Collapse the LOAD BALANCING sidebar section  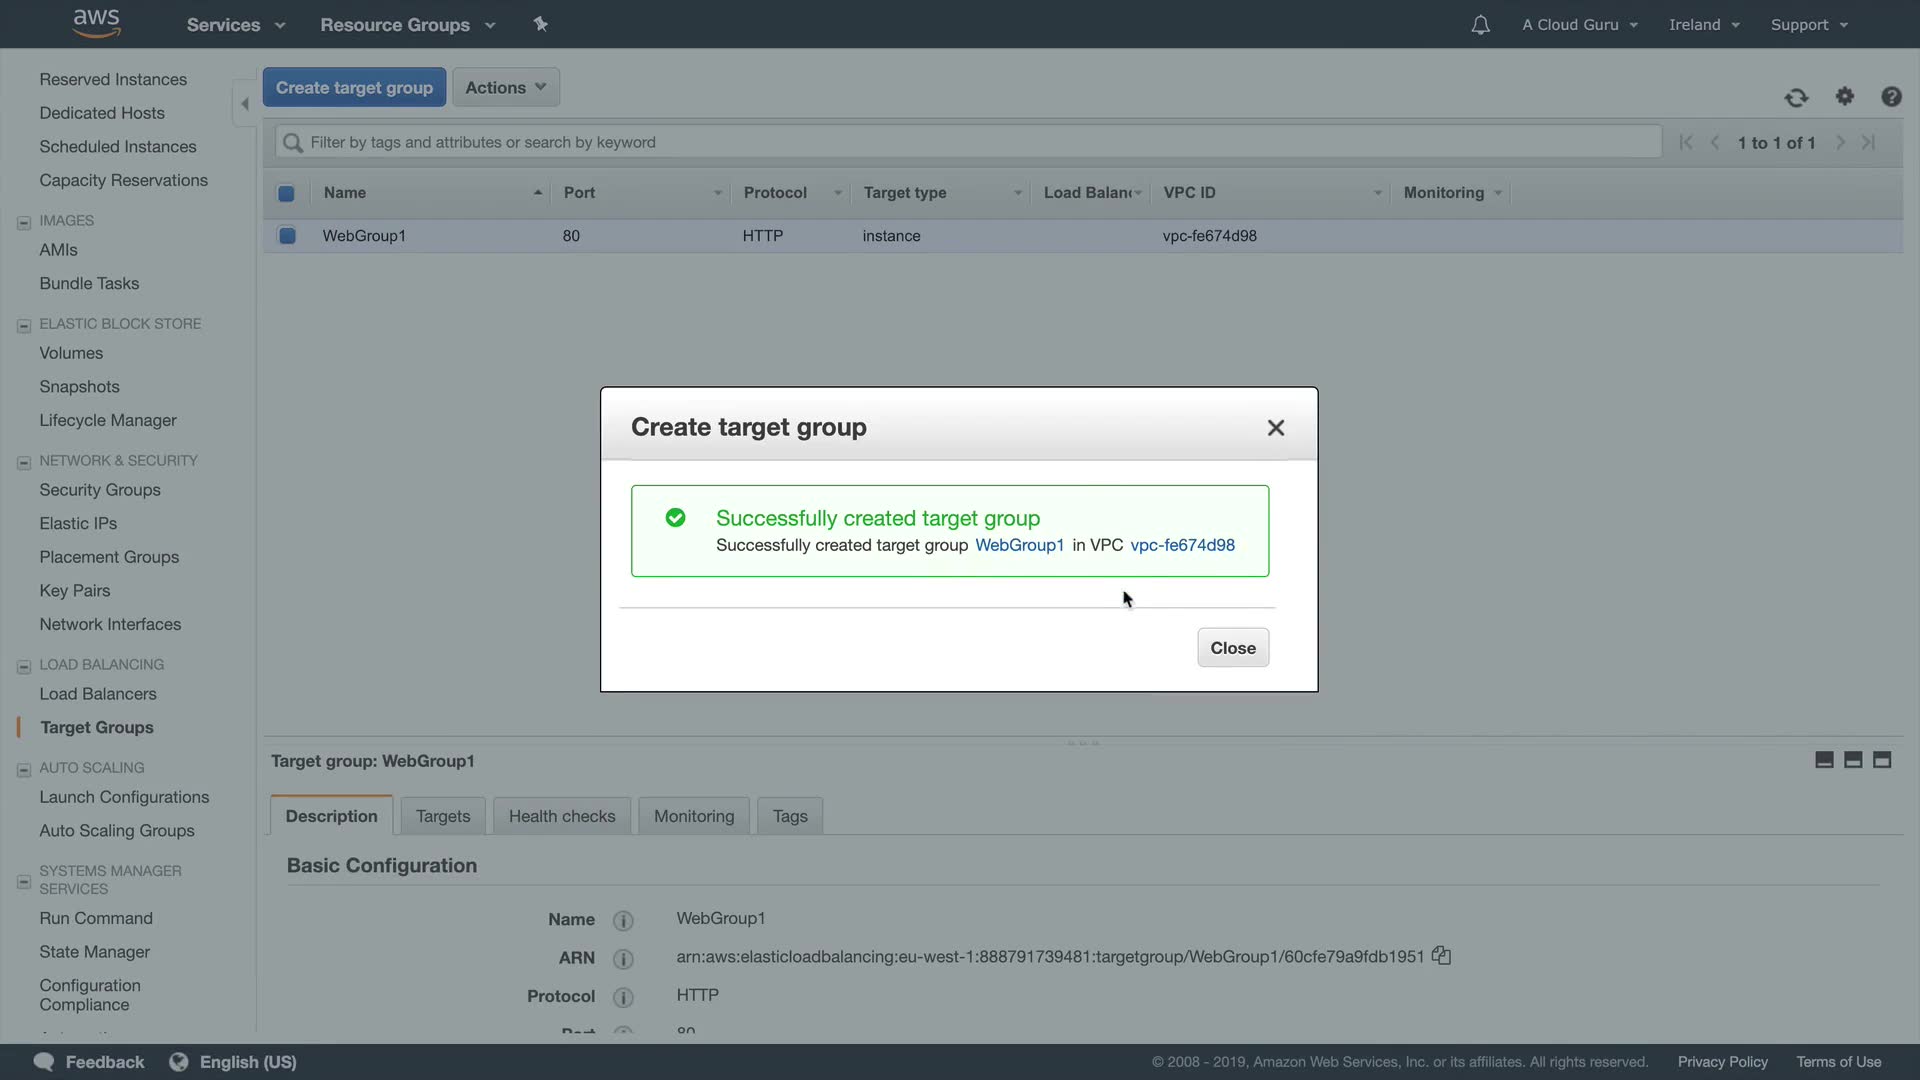coord(24,666)
